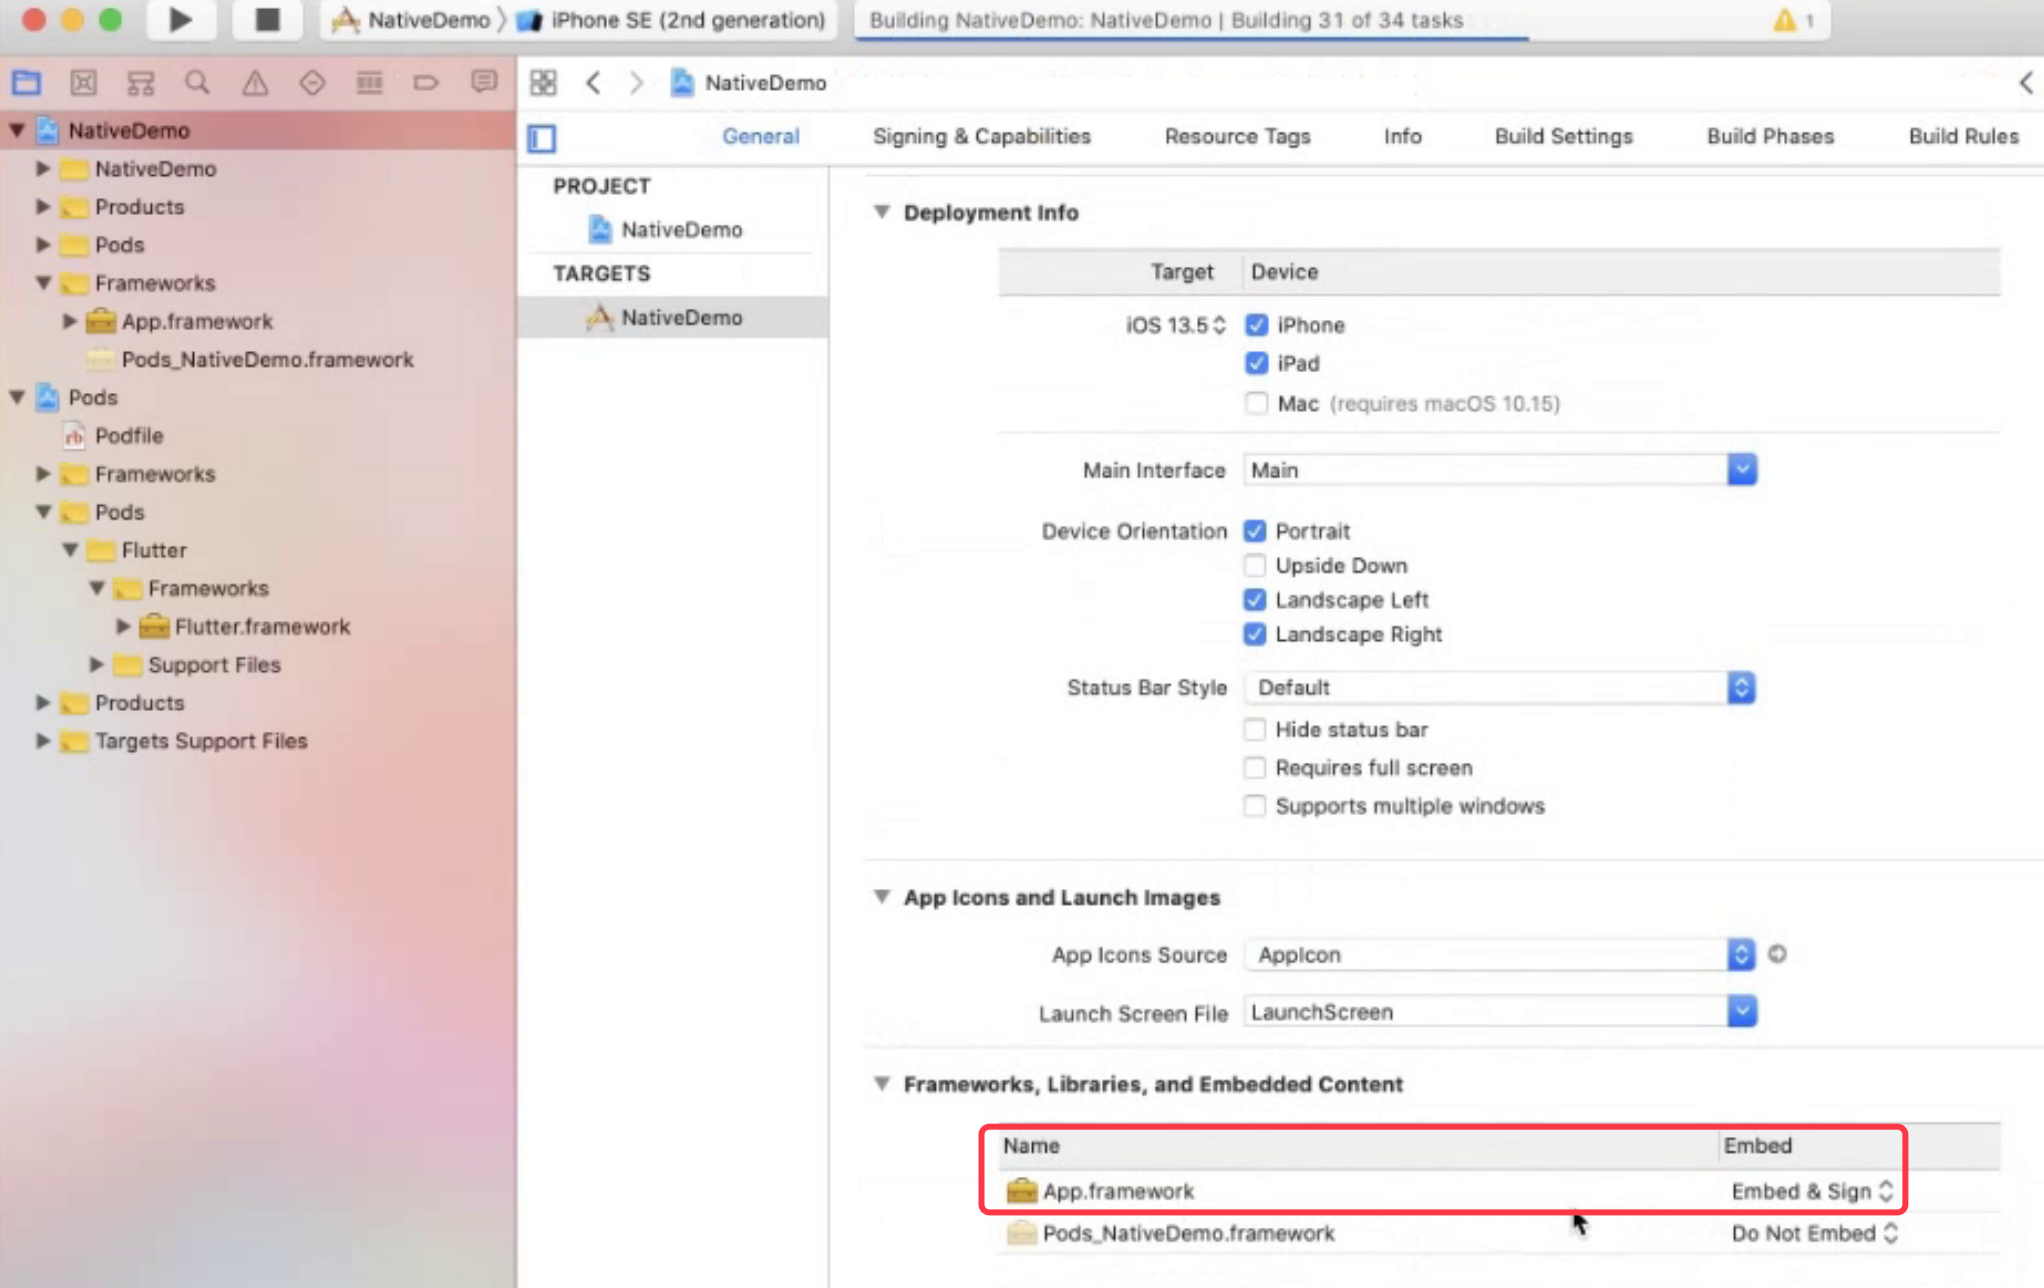Select Pods_NativeDemo.framework in navigator tree
This screenshot has height=1288, width=2044.
267,359
